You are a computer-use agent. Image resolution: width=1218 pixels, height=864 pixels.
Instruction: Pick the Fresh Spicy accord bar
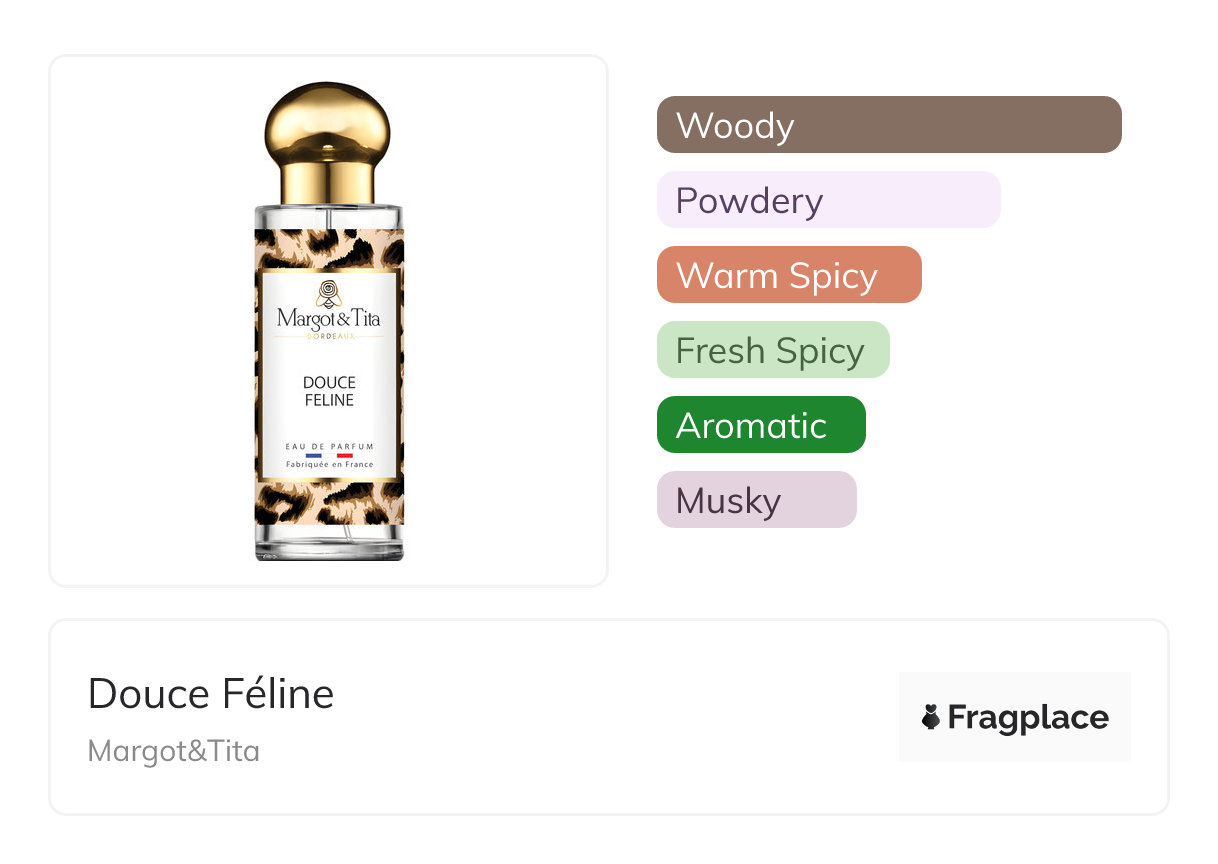pyautogui.click(x=773, y=350)
